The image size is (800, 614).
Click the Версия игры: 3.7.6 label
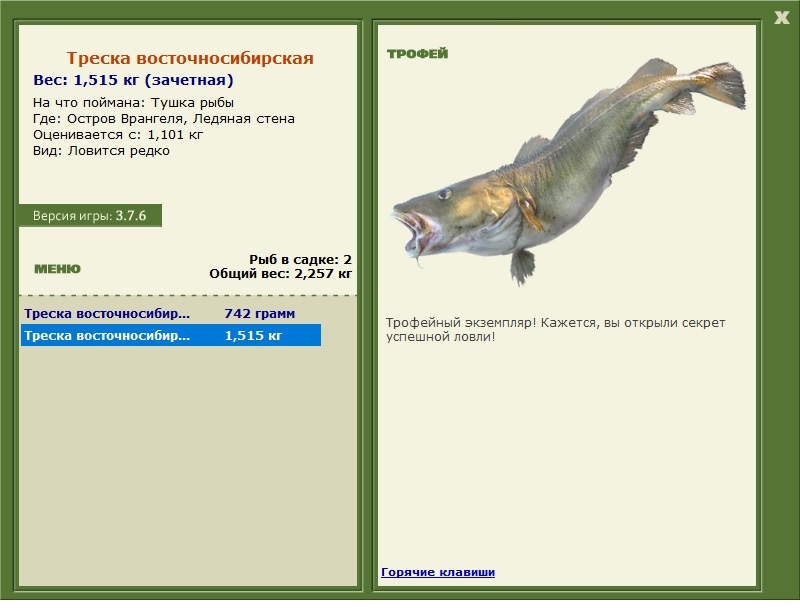point(90,215)
